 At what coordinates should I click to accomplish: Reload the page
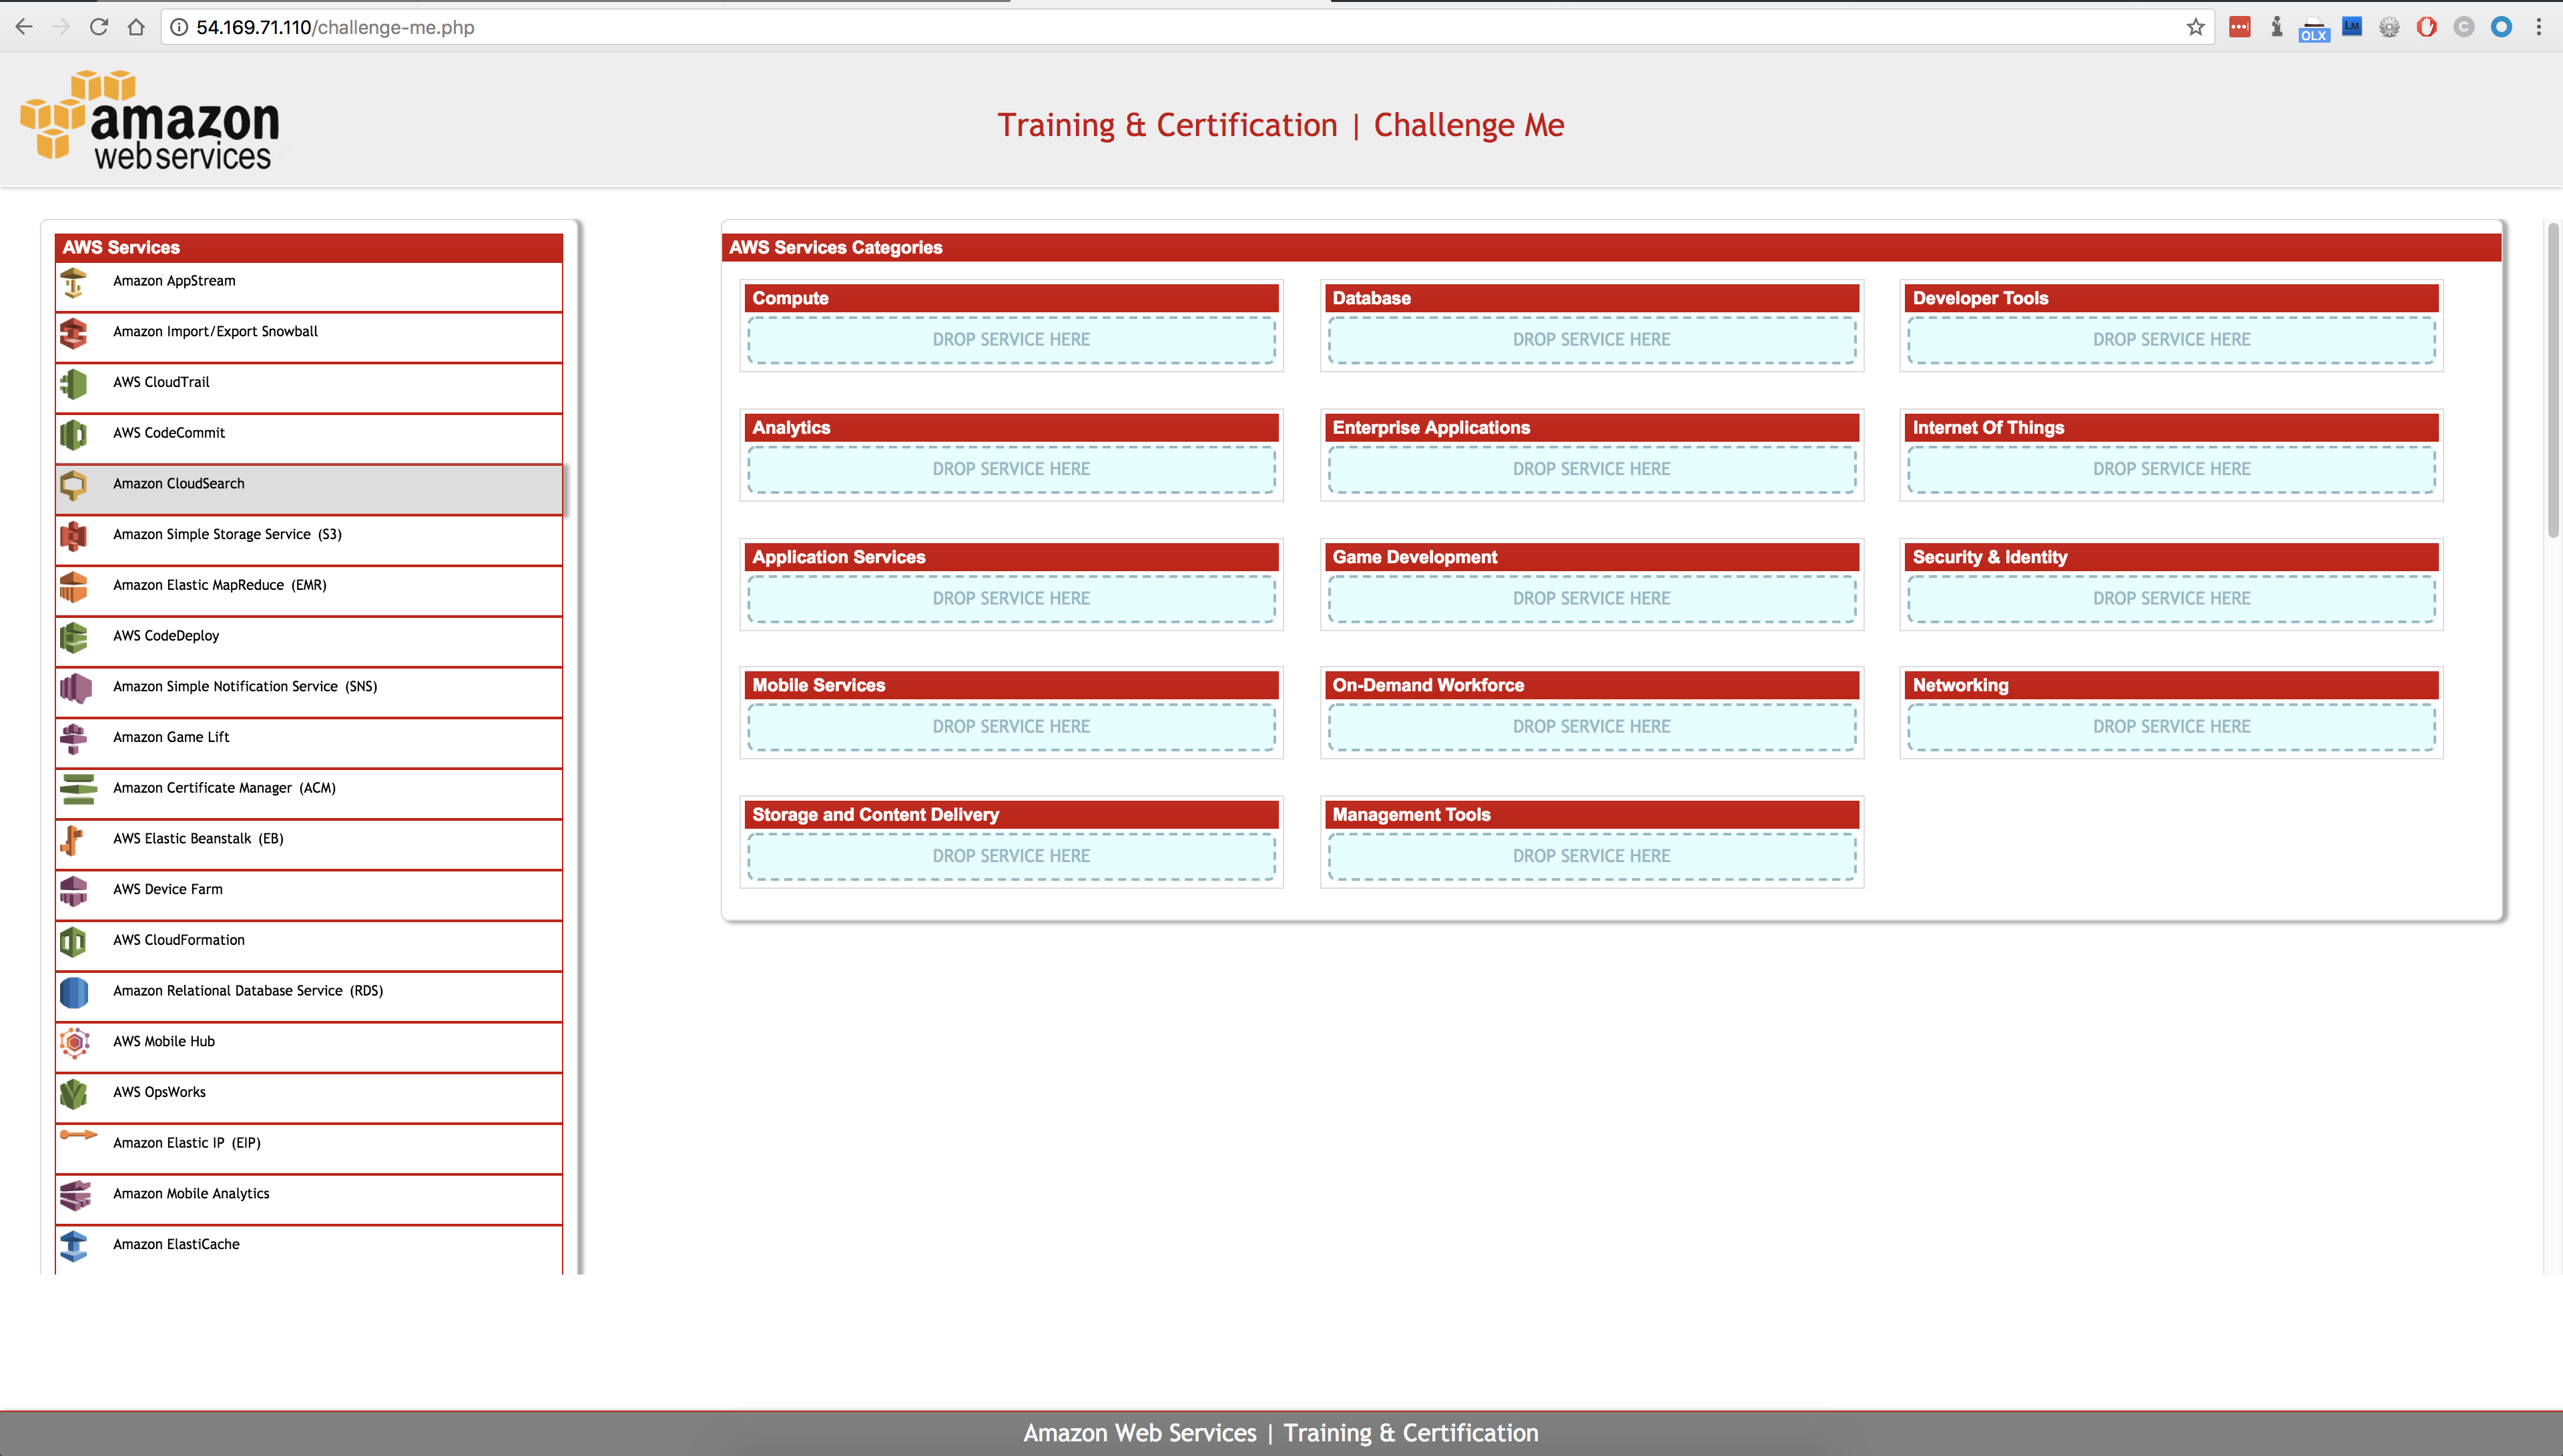[x=98, y=27]
